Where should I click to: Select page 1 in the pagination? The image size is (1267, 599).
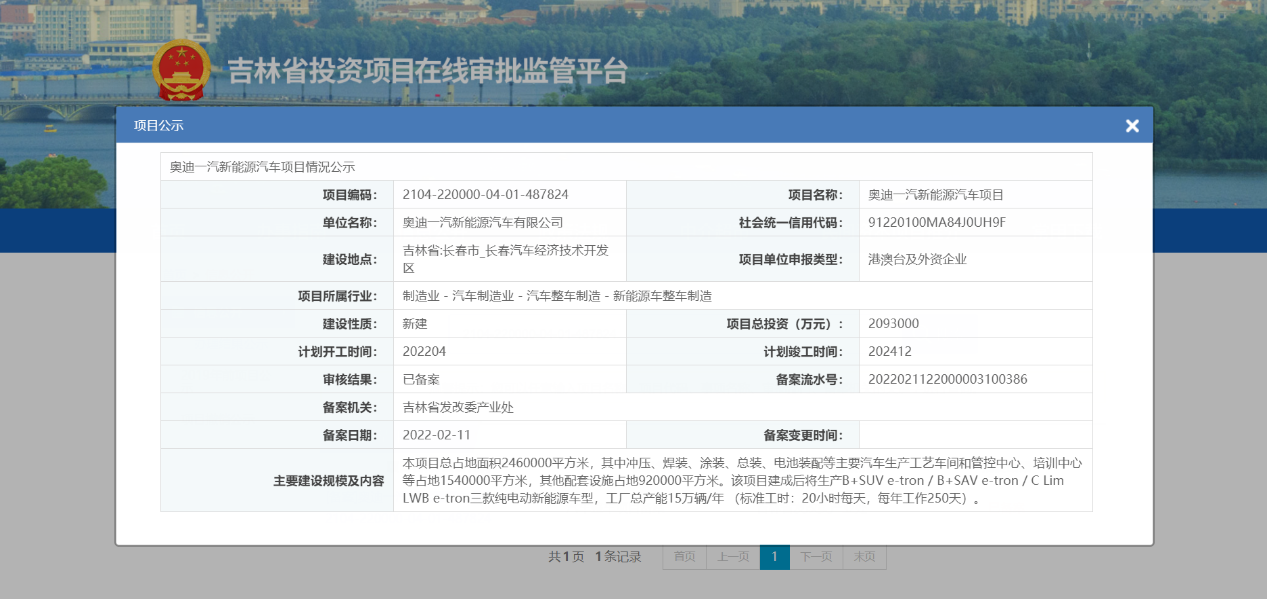(x=774, y=557)
